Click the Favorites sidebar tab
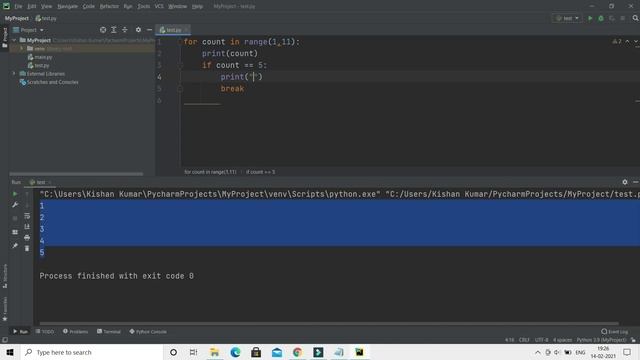Screen dimensions: 640x360 click(4, 309)
